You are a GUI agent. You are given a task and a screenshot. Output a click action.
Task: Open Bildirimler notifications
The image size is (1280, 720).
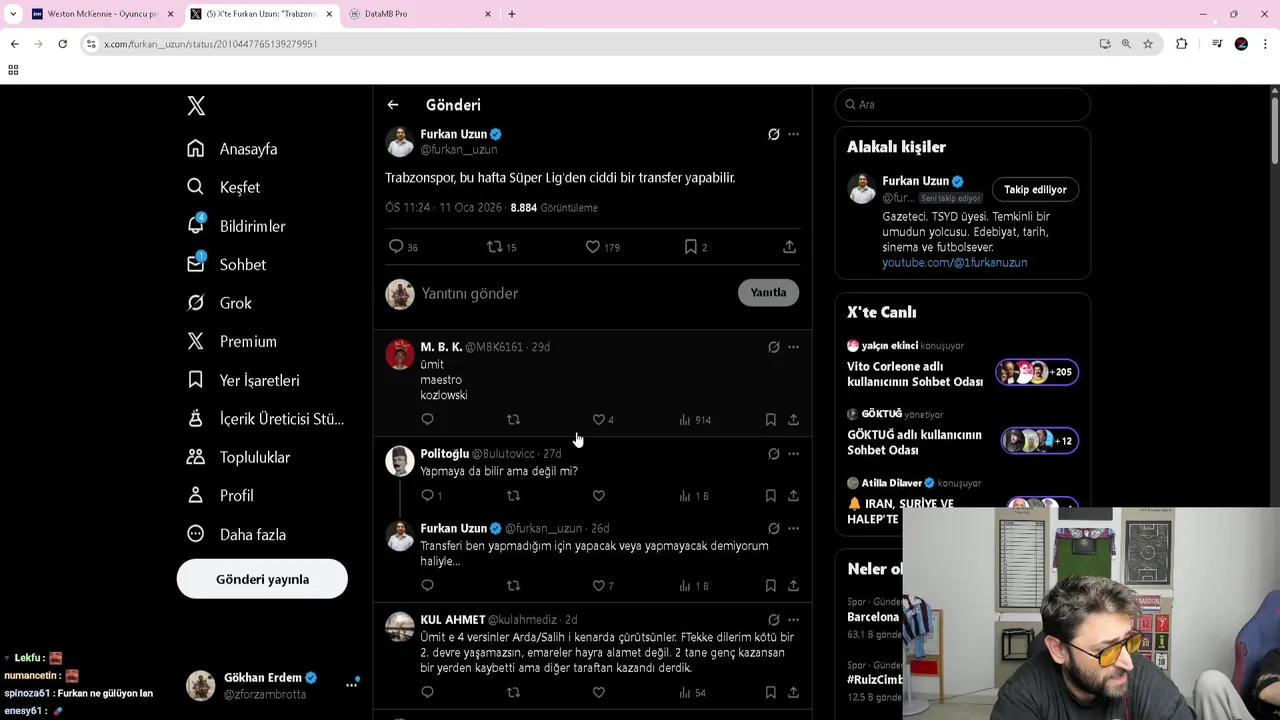[236, 226]
